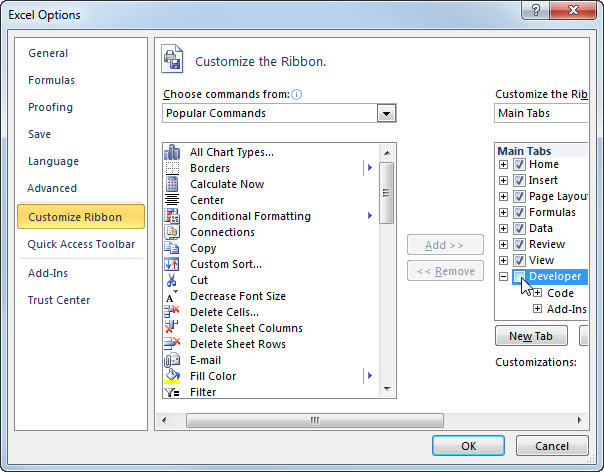Open the Add-Ins options category
The width and height of the screenshot is (604, 472).
click(48, 273)
